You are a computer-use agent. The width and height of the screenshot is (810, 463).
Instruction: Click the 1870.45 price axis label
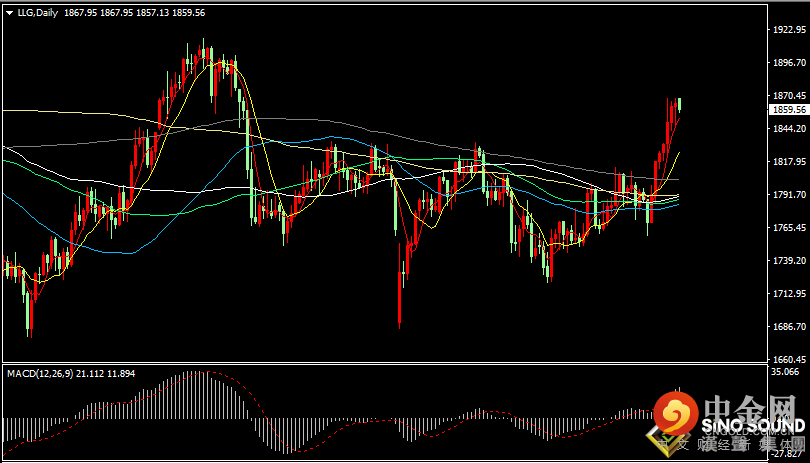tap(789, 96)
